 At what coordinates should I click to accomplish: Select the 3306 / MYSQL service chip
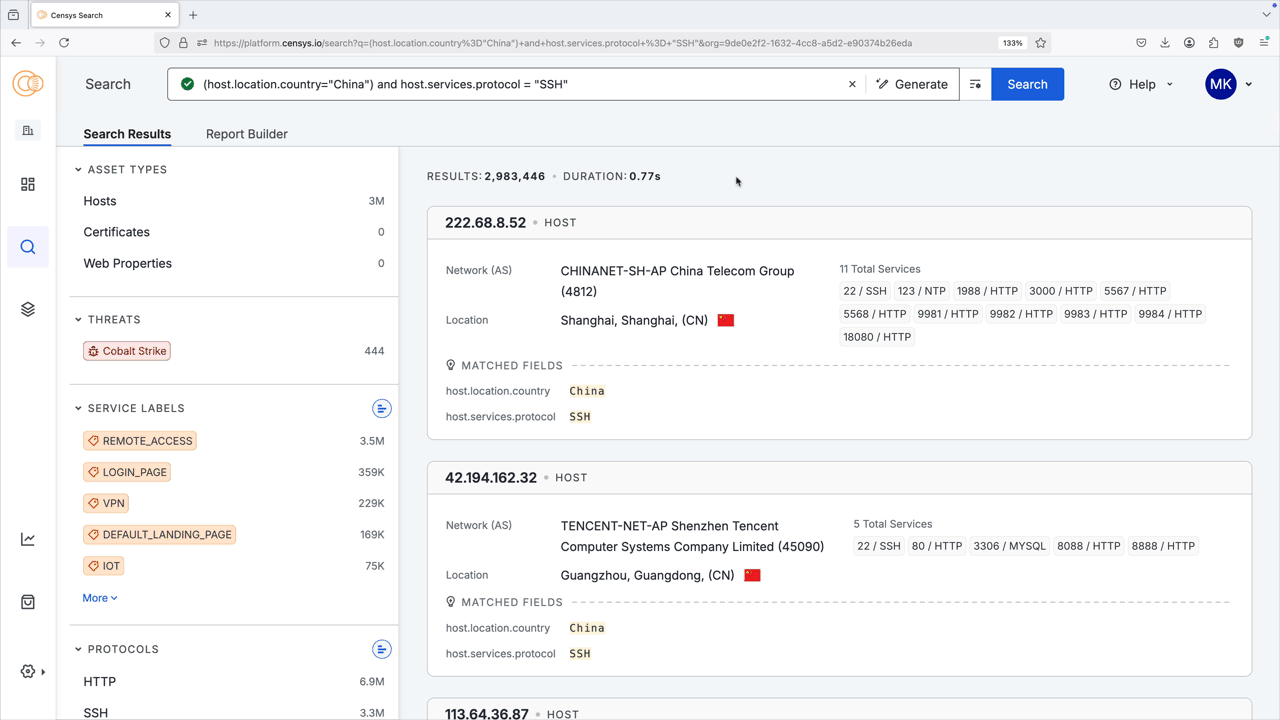click(x=1010, y=546)
